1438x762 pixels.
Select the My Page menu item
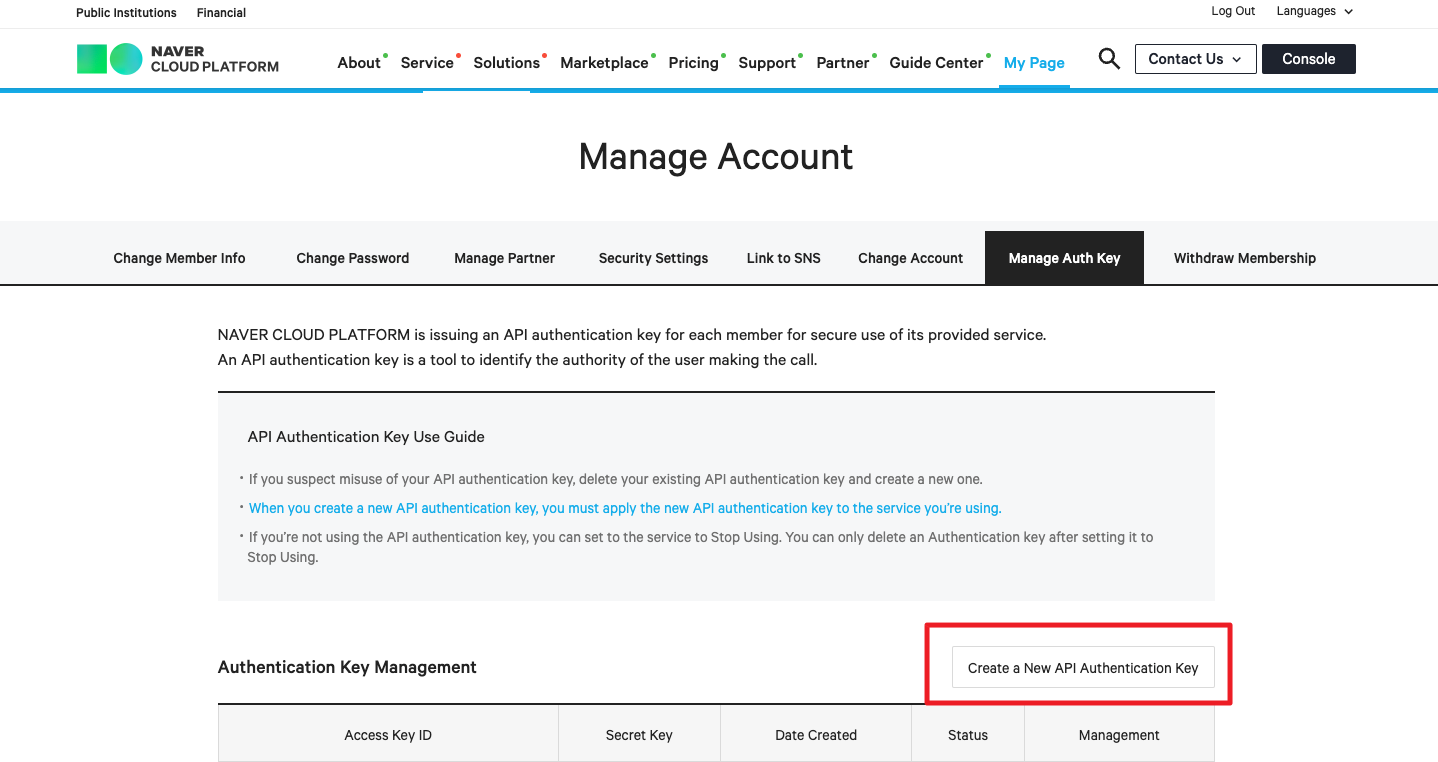[1034, 63]
